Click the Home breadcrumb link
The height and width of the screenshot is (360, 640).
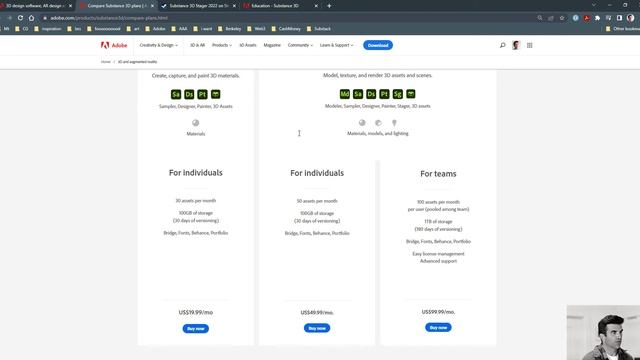click(x=106, y=62)
